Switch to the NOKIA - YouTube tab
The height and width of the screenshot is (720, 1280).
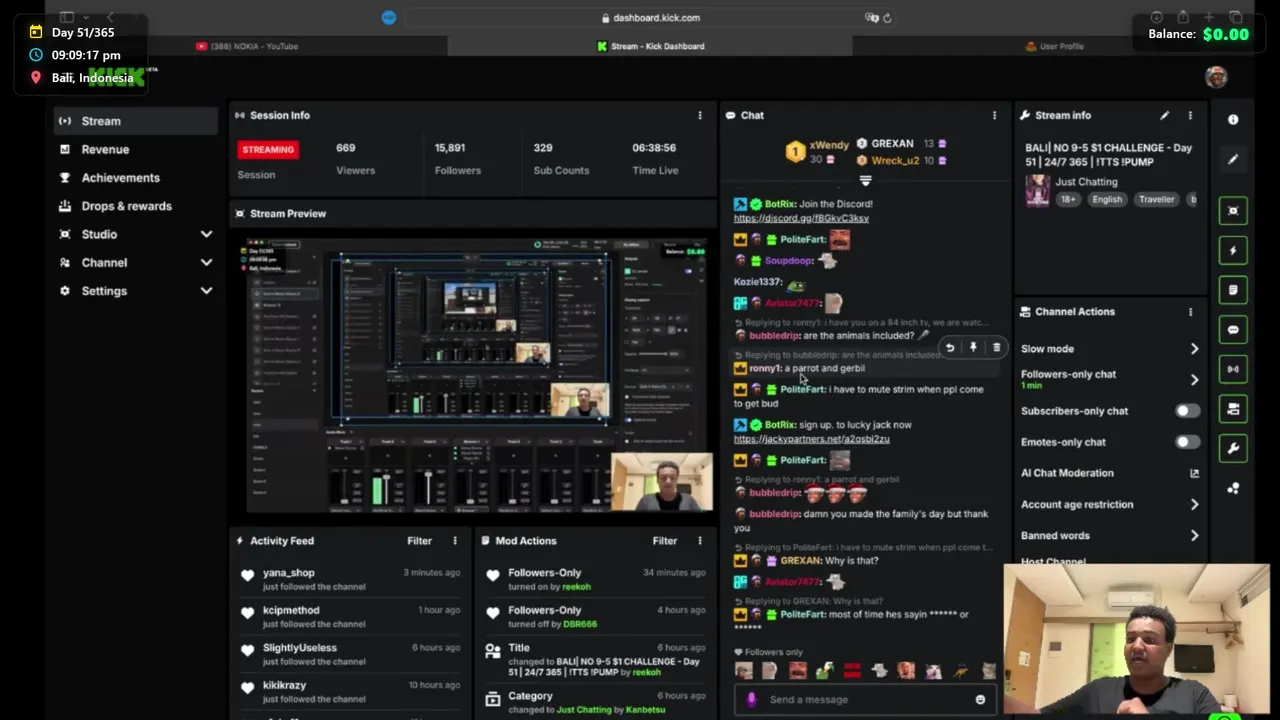(247, 46)
